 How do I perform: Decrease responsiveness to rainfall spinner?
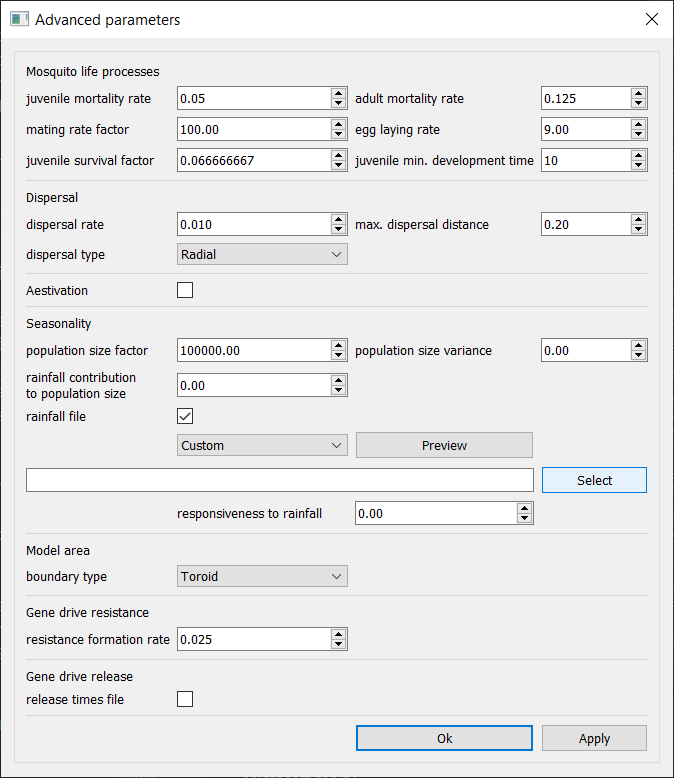point(525,519)
